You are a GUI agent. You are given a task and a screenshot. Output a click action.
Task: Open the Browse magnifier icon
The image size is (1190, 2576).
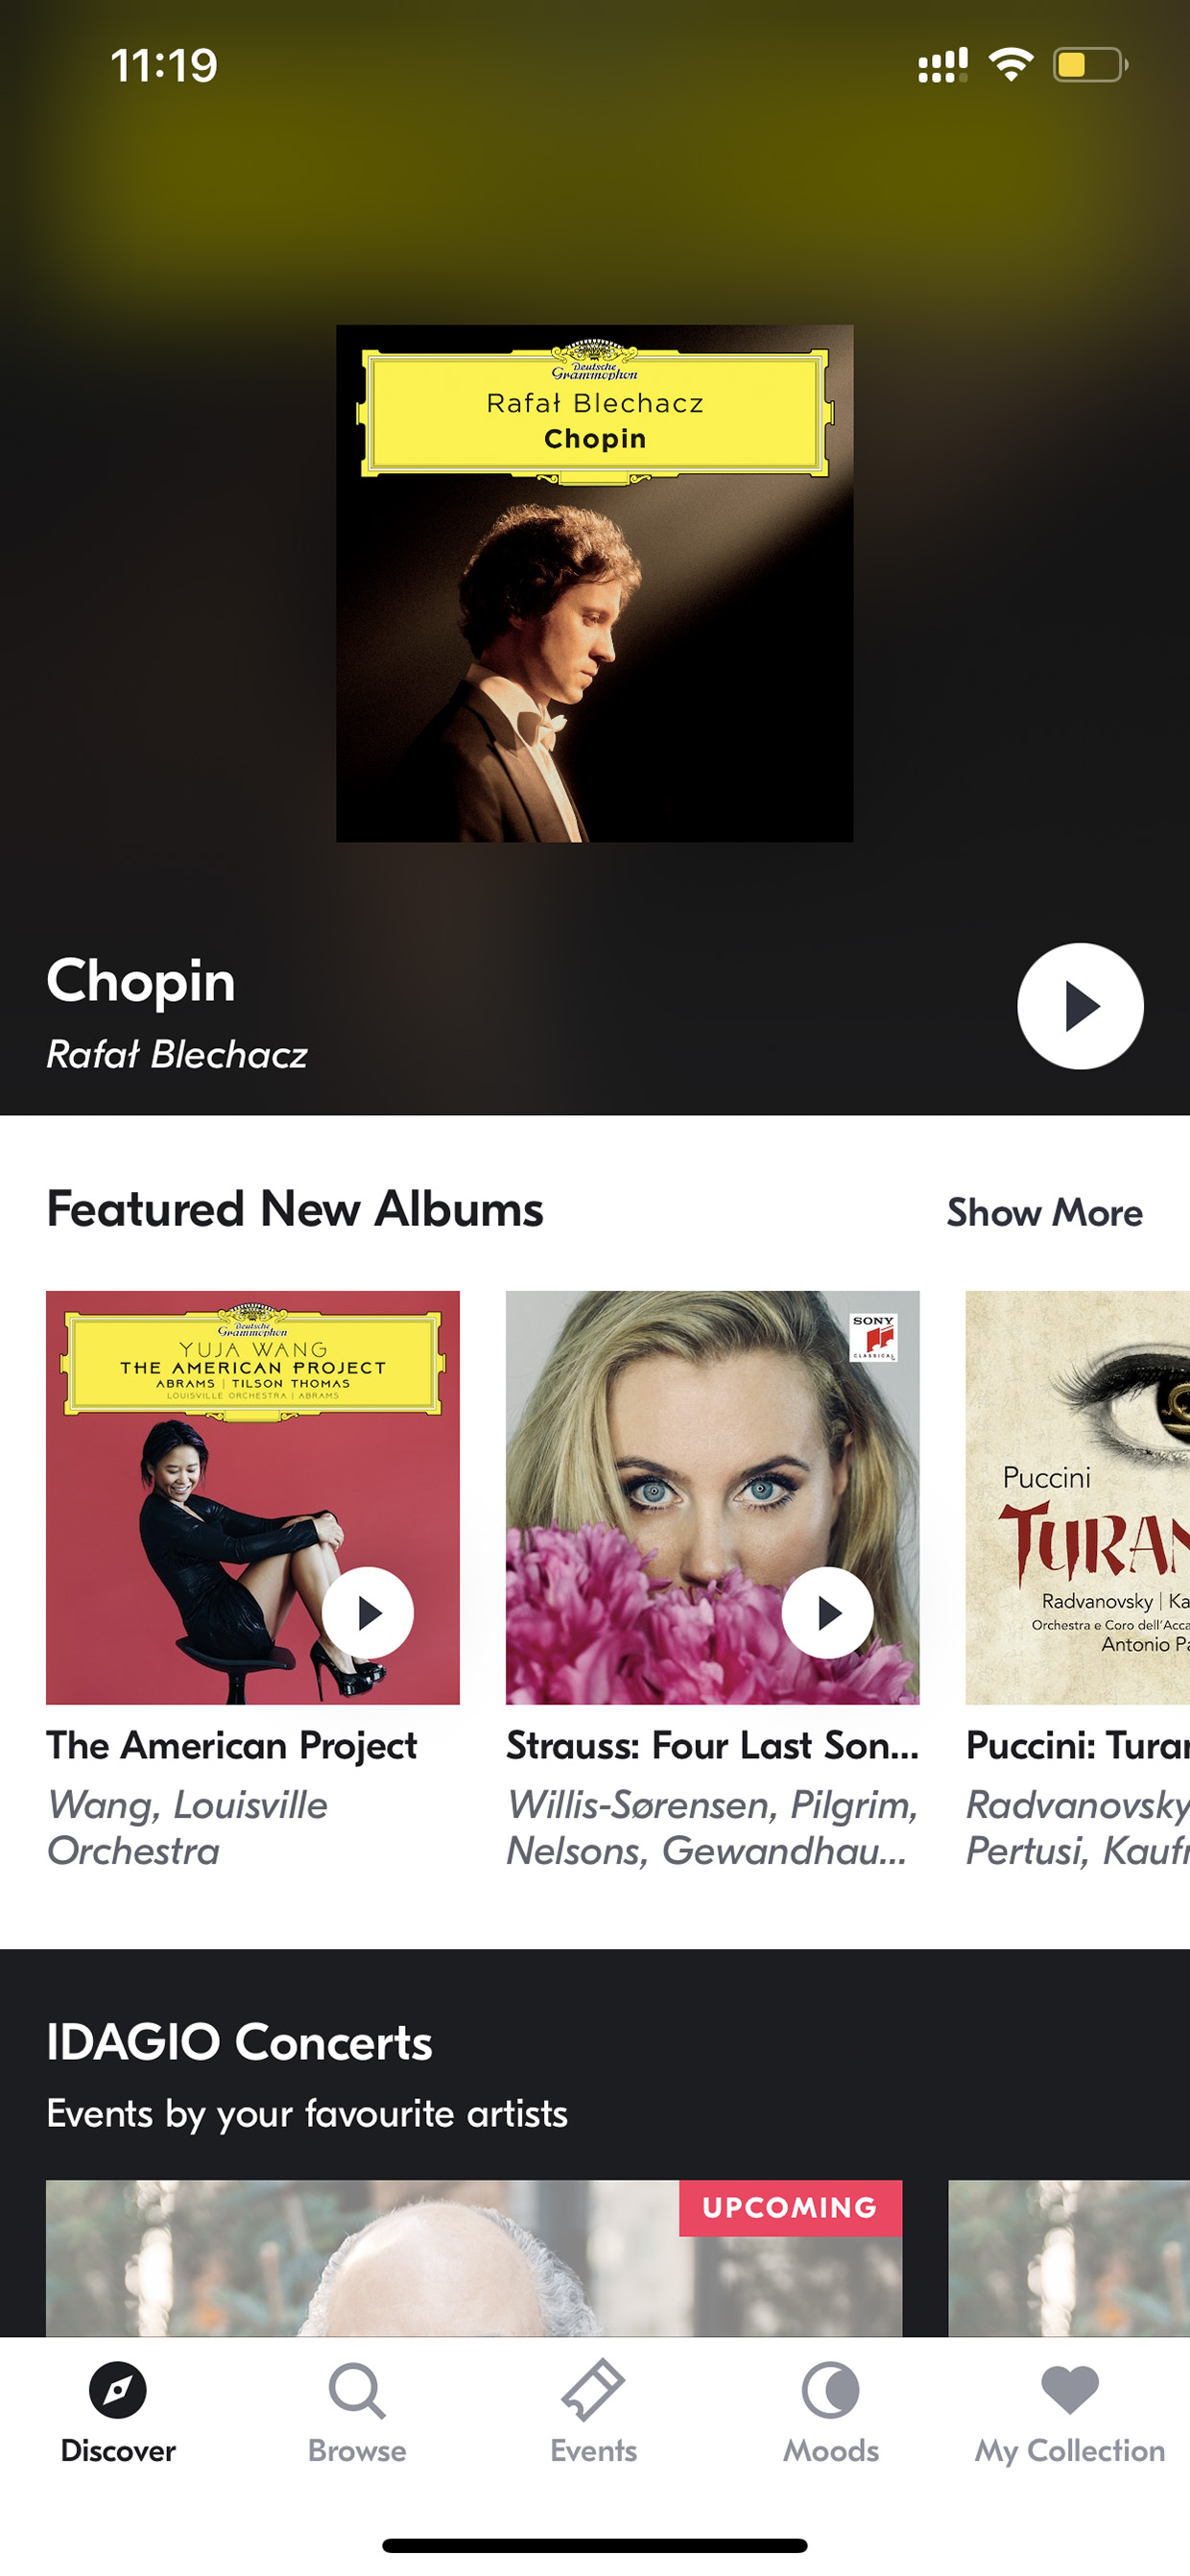[x=357, y=2391]
